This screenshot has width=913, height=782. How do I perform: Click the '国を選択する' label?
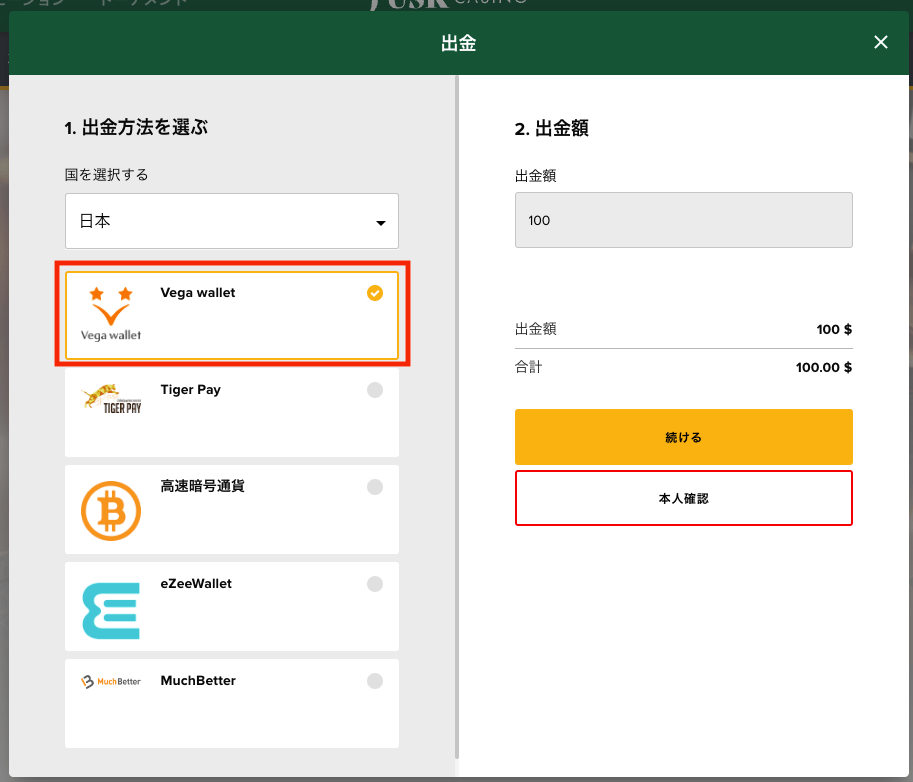[x=107, y=175]
